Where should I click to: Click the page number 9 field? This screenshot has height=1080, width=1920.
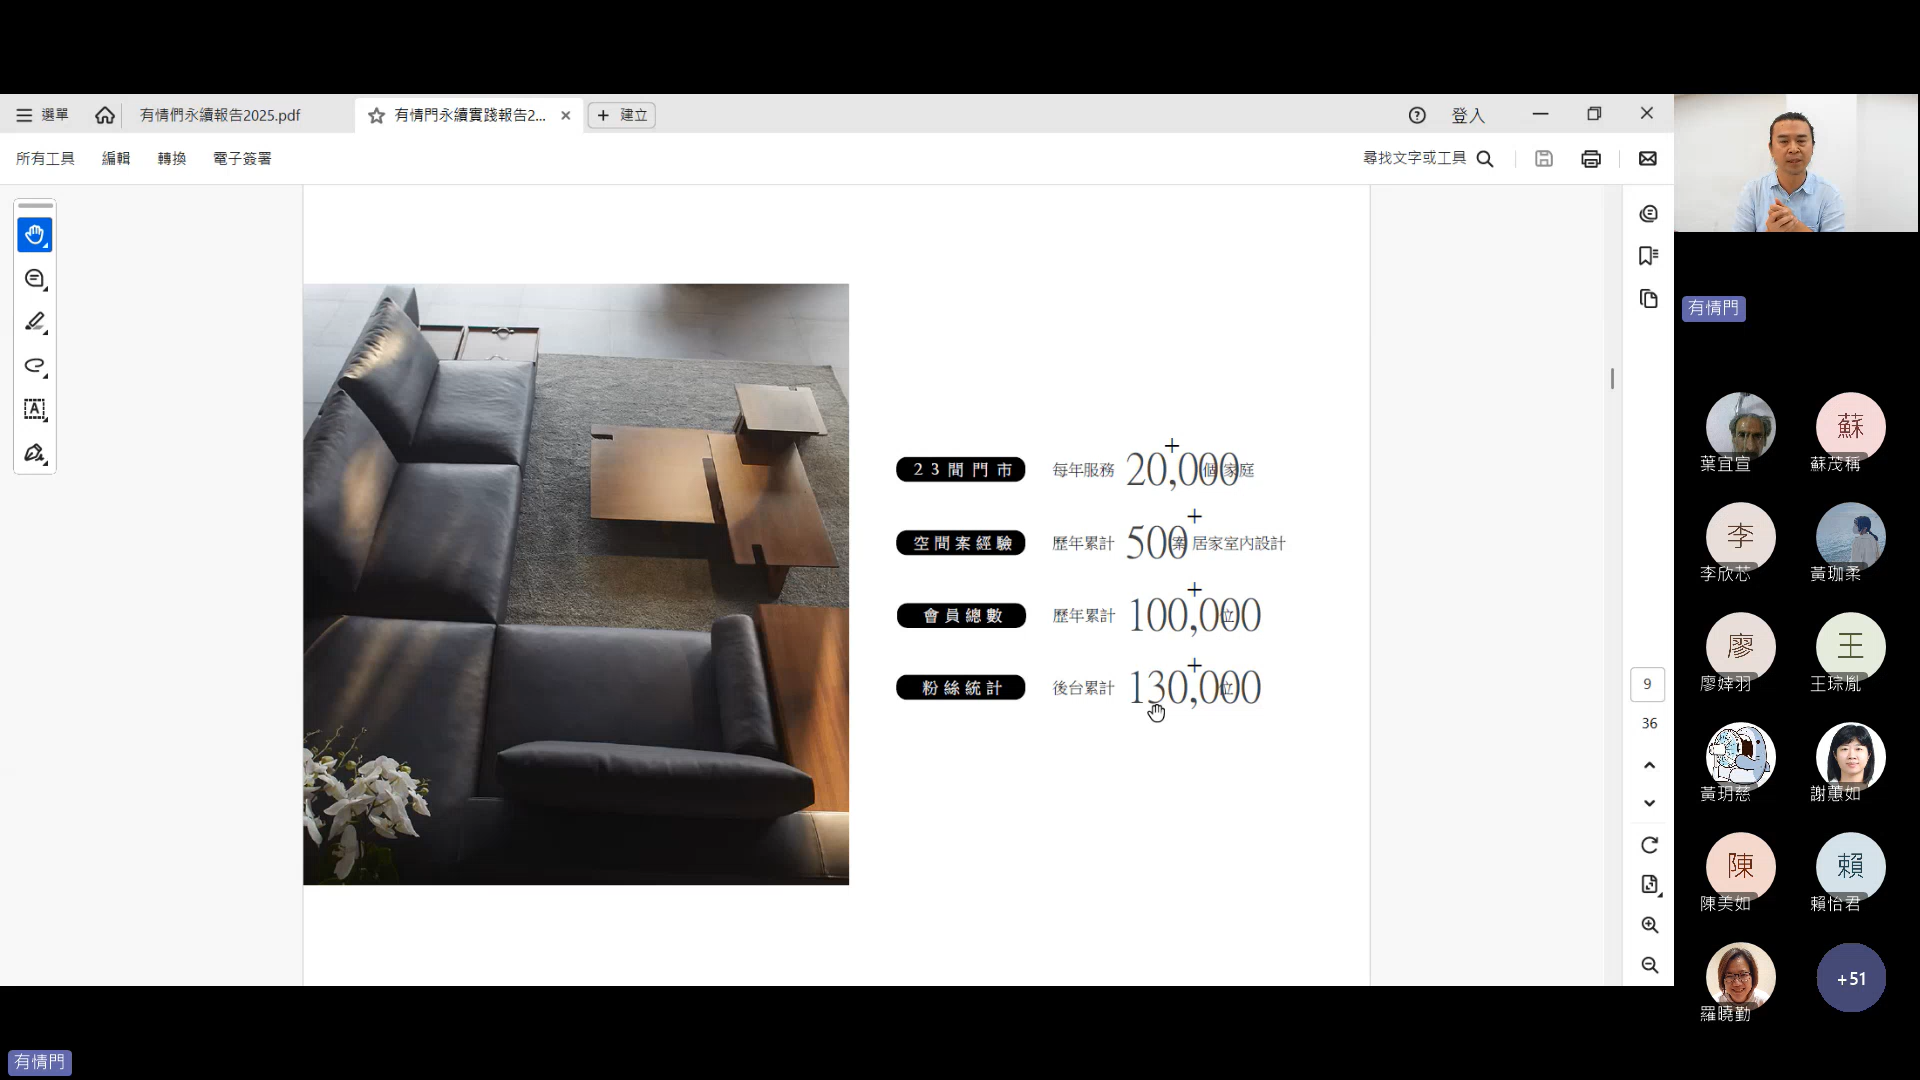coord(1647,684)
